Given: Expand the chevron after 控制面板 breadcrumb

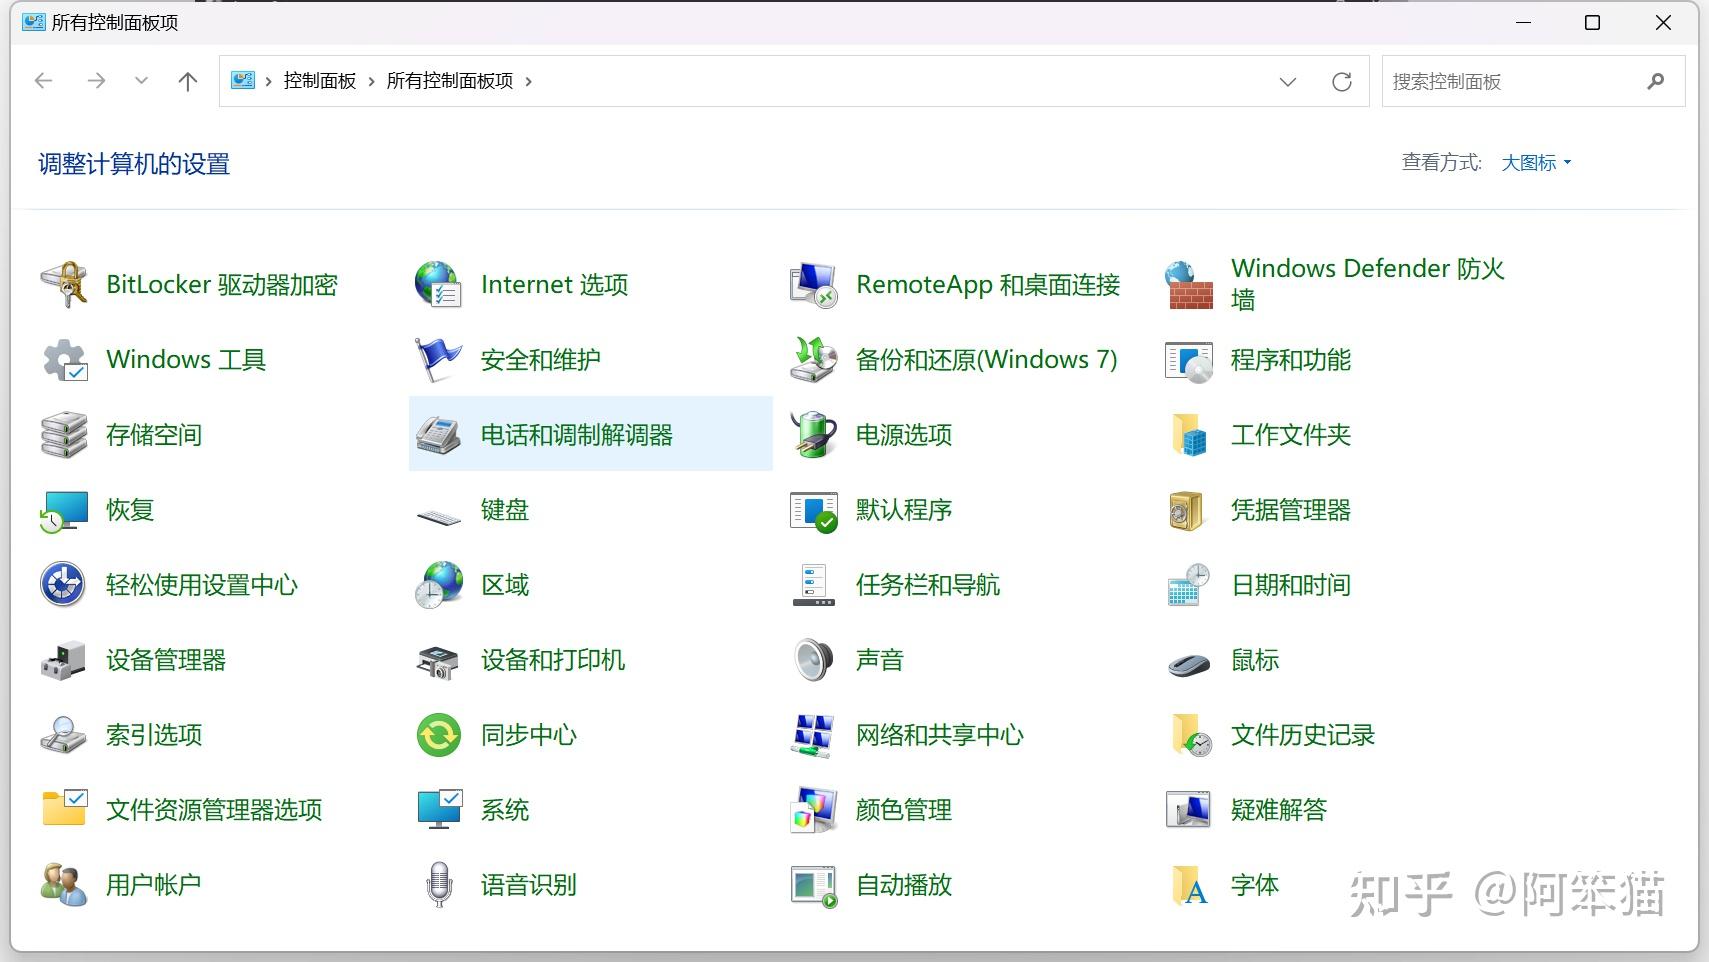Looking at the screenshot, I should pyautogui.click(x=372, y=82).
